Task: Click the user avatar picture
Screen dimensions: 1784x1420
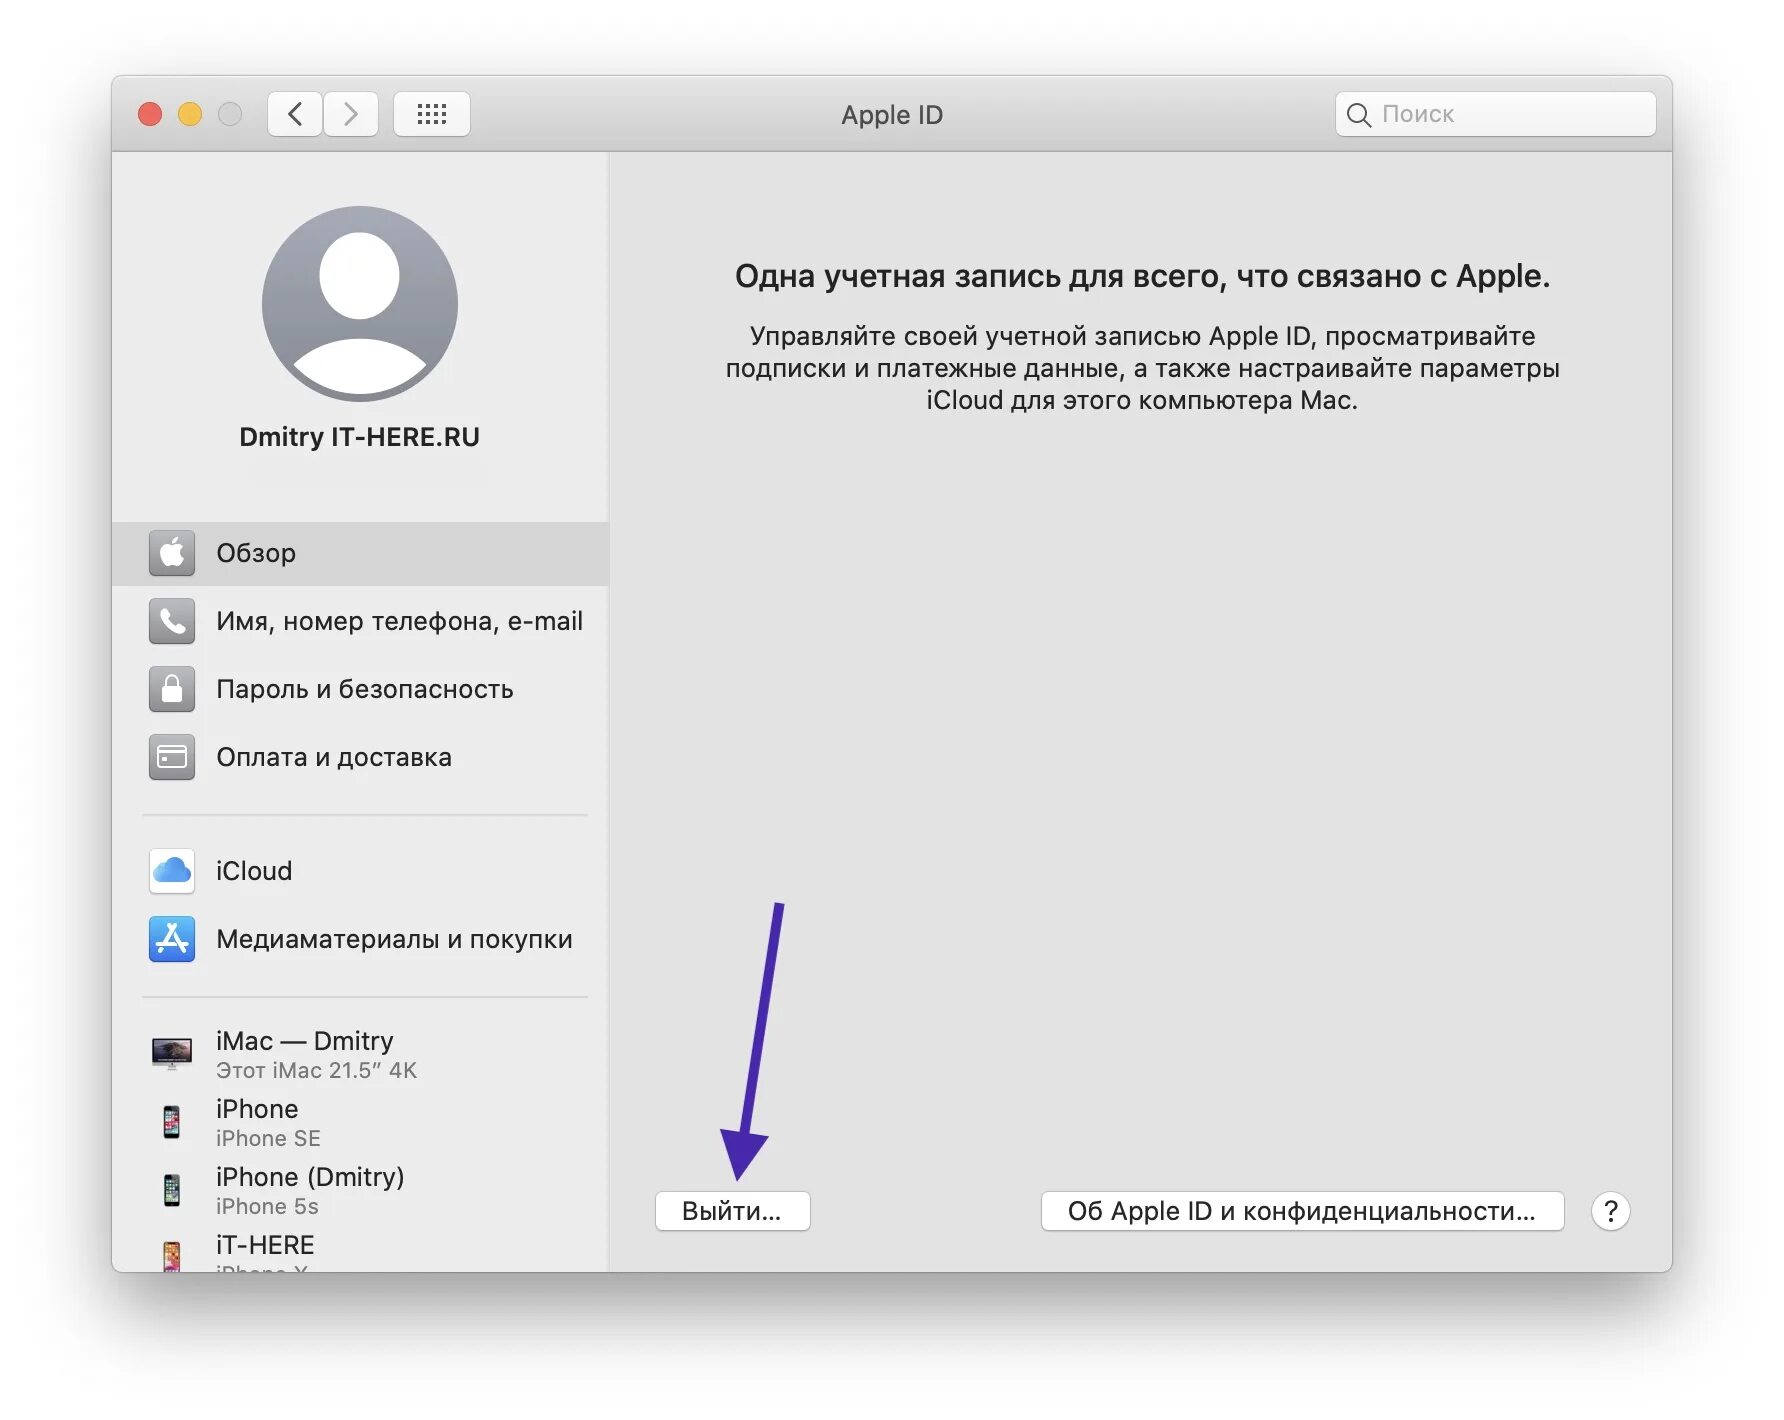Action: coord(360,304)
